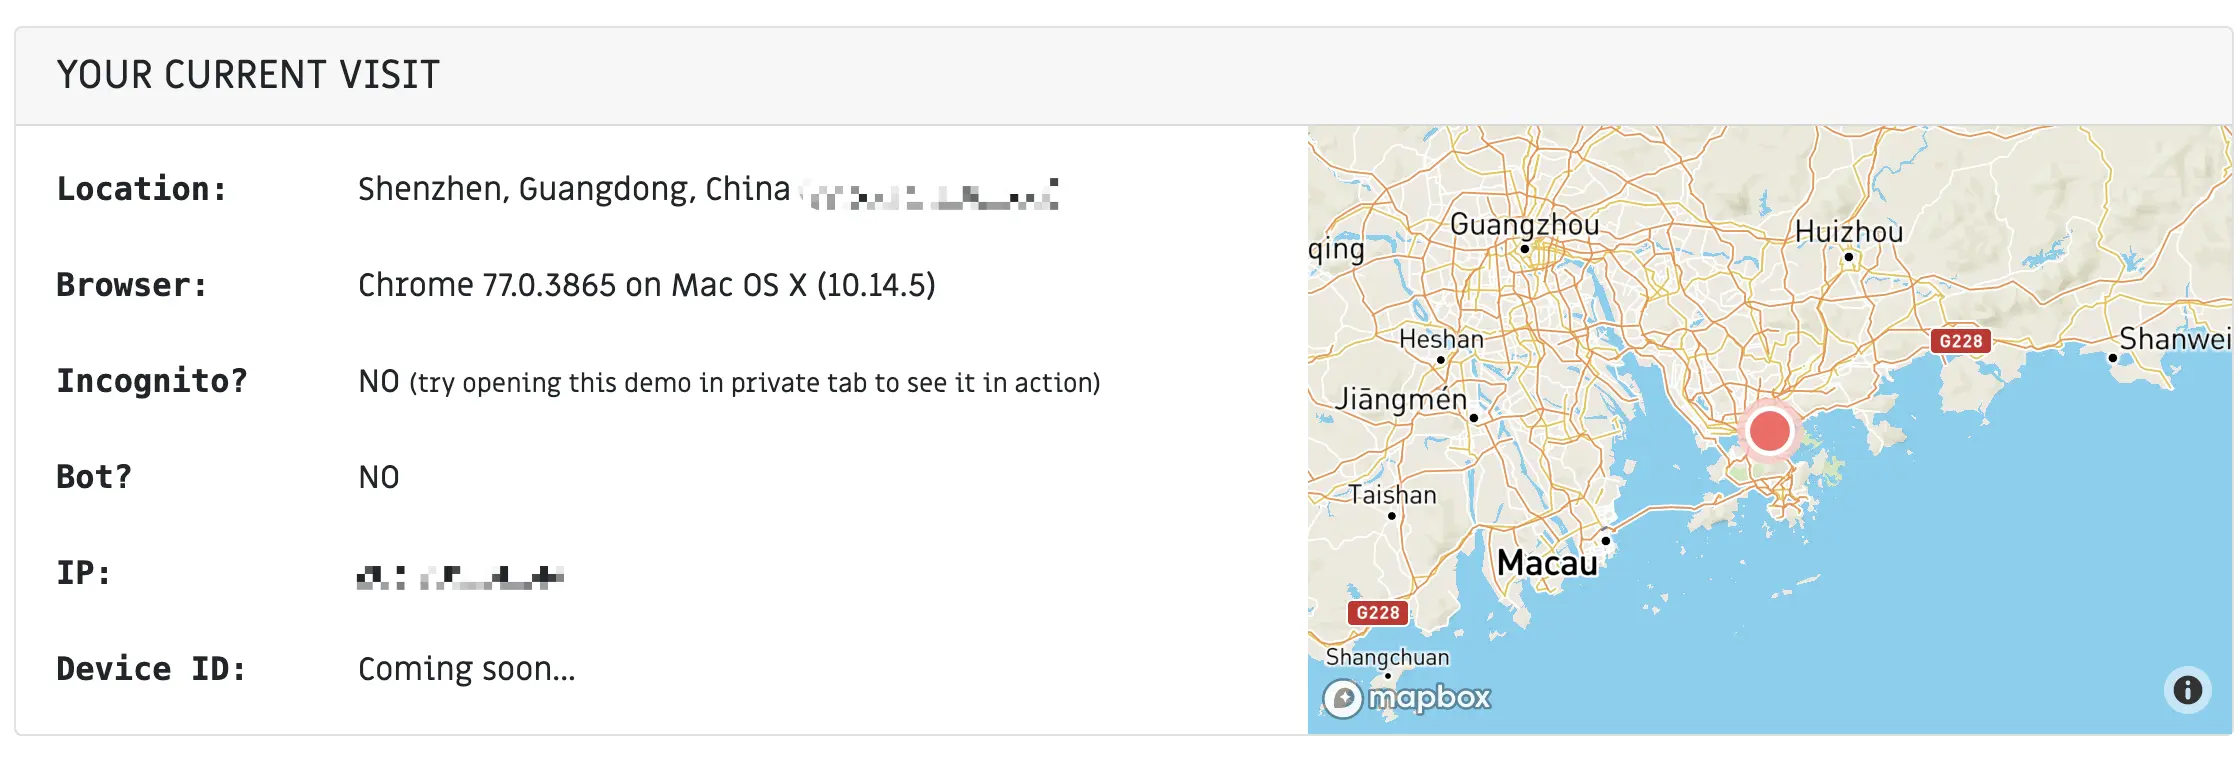Image resolution: width=2240 pixels, height=762 pixels.
Task: Click the G228 road shield near Shanwei
Action: [x=1960, y=341]
